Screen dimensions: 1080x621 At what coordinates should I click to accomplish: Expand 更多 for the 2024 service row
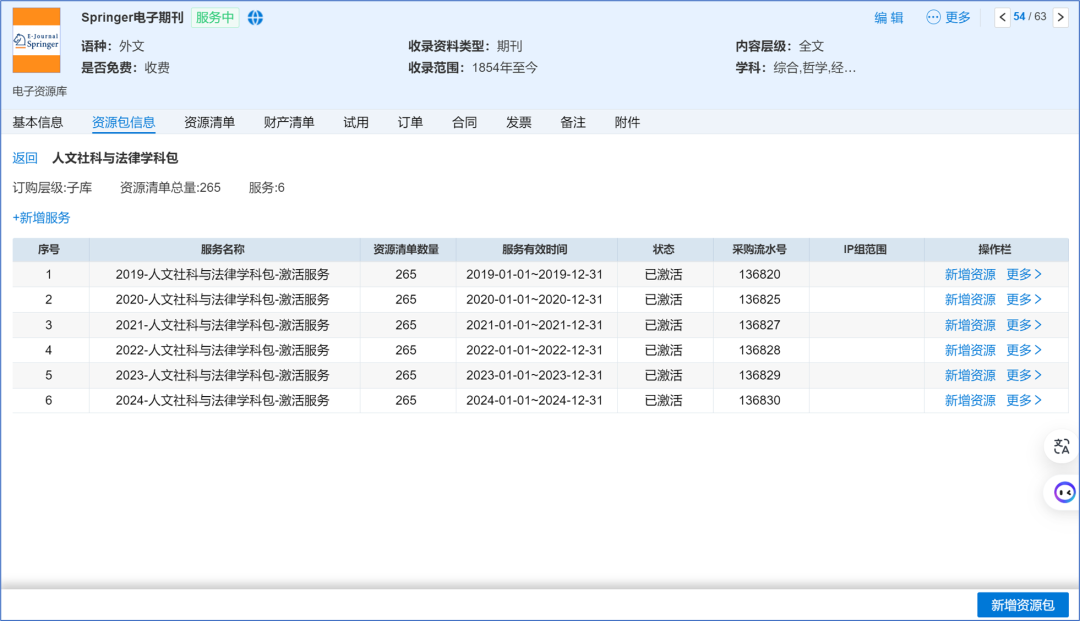(x=1024, y=401)
